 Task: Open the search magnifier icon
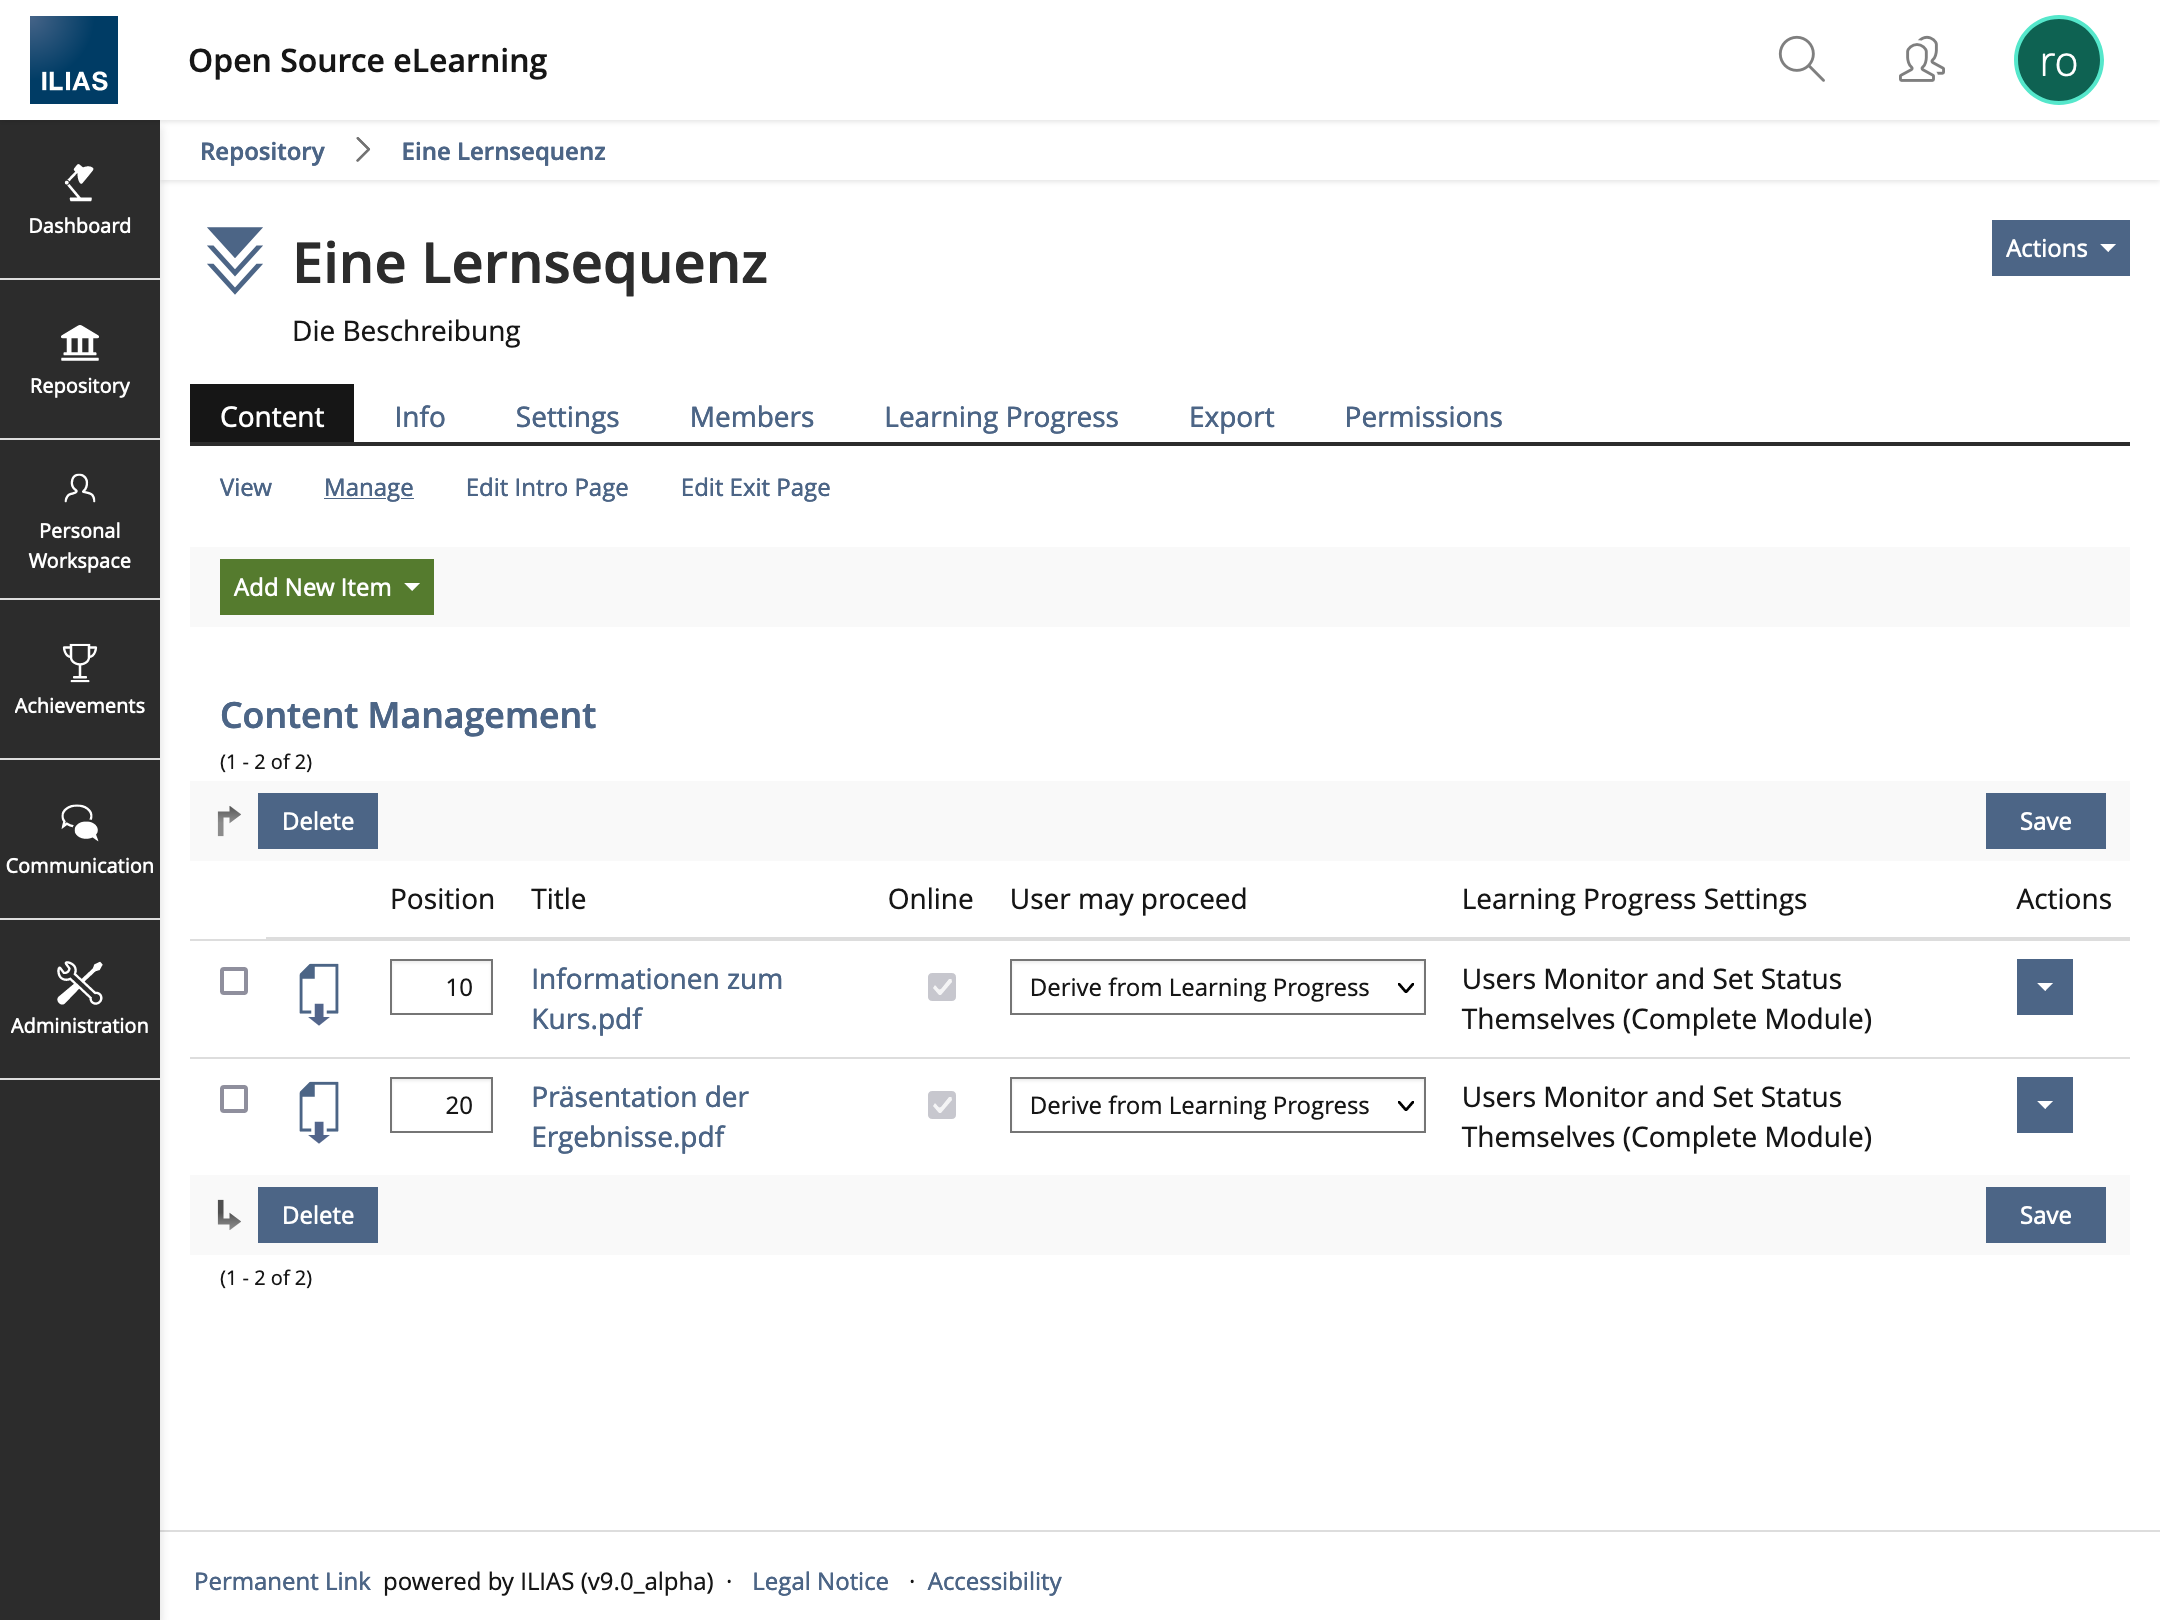1801,60
